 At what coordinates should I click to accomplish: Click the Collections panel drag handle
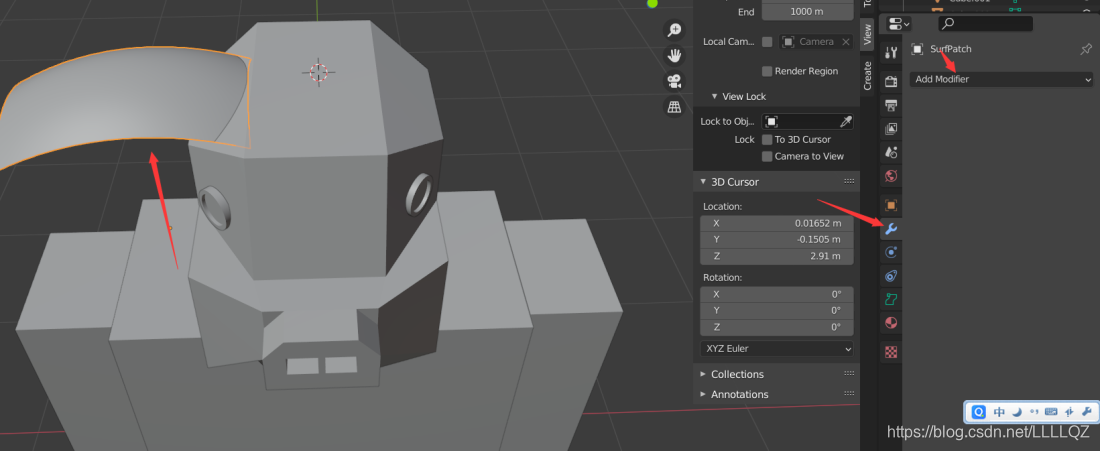tap(848, 375)
